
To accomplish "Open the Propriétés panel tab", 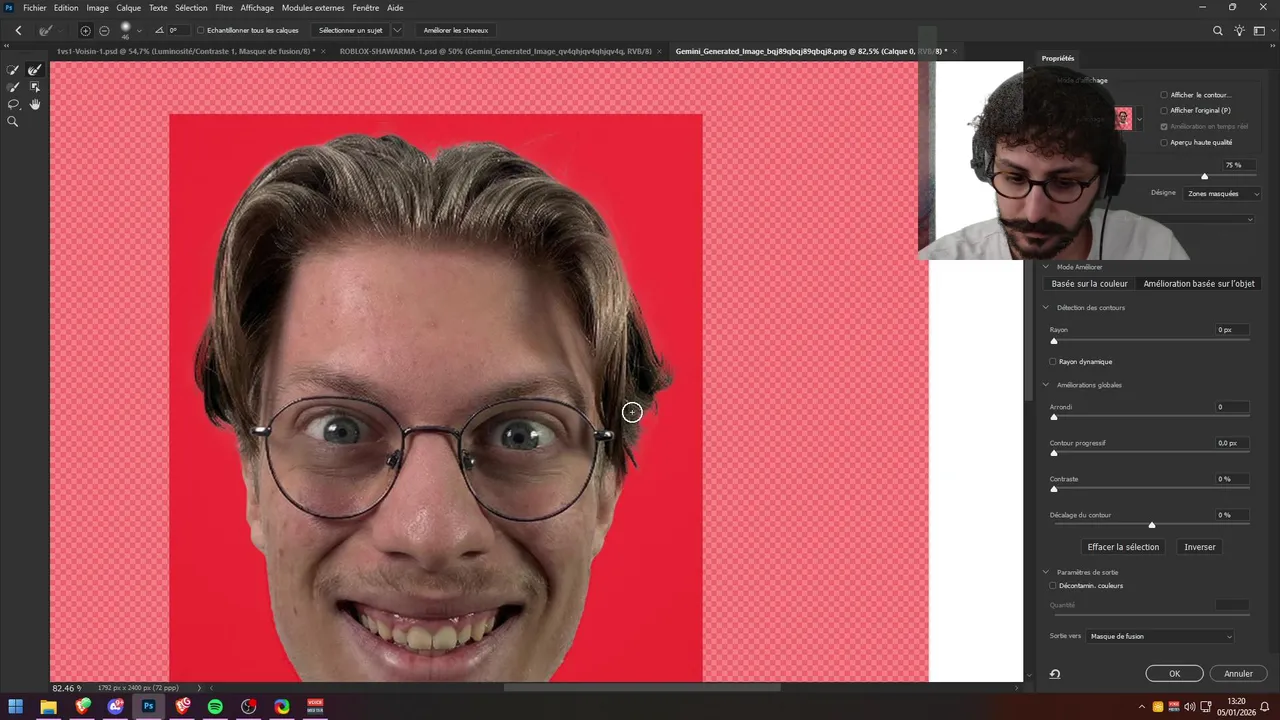I will point(1058,59).
